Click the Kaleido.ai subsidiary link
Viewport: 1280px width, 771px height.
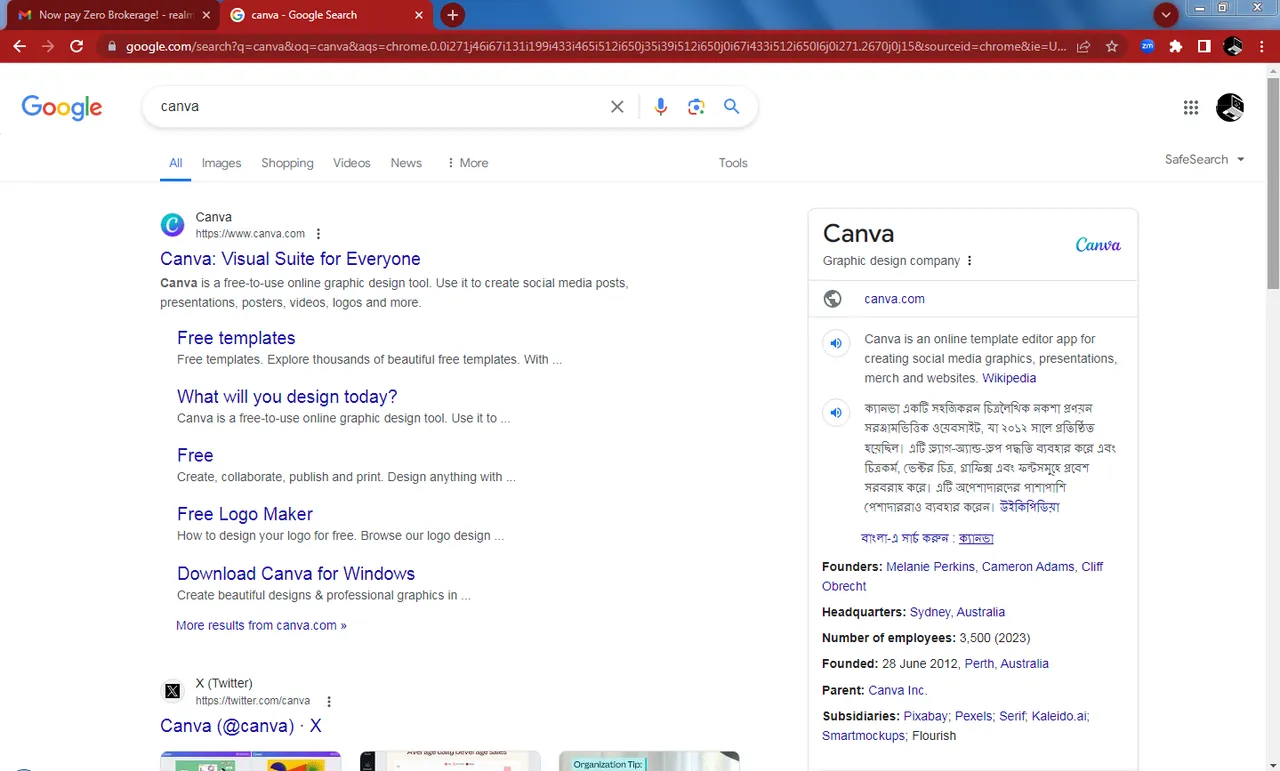coord(1059,716)
